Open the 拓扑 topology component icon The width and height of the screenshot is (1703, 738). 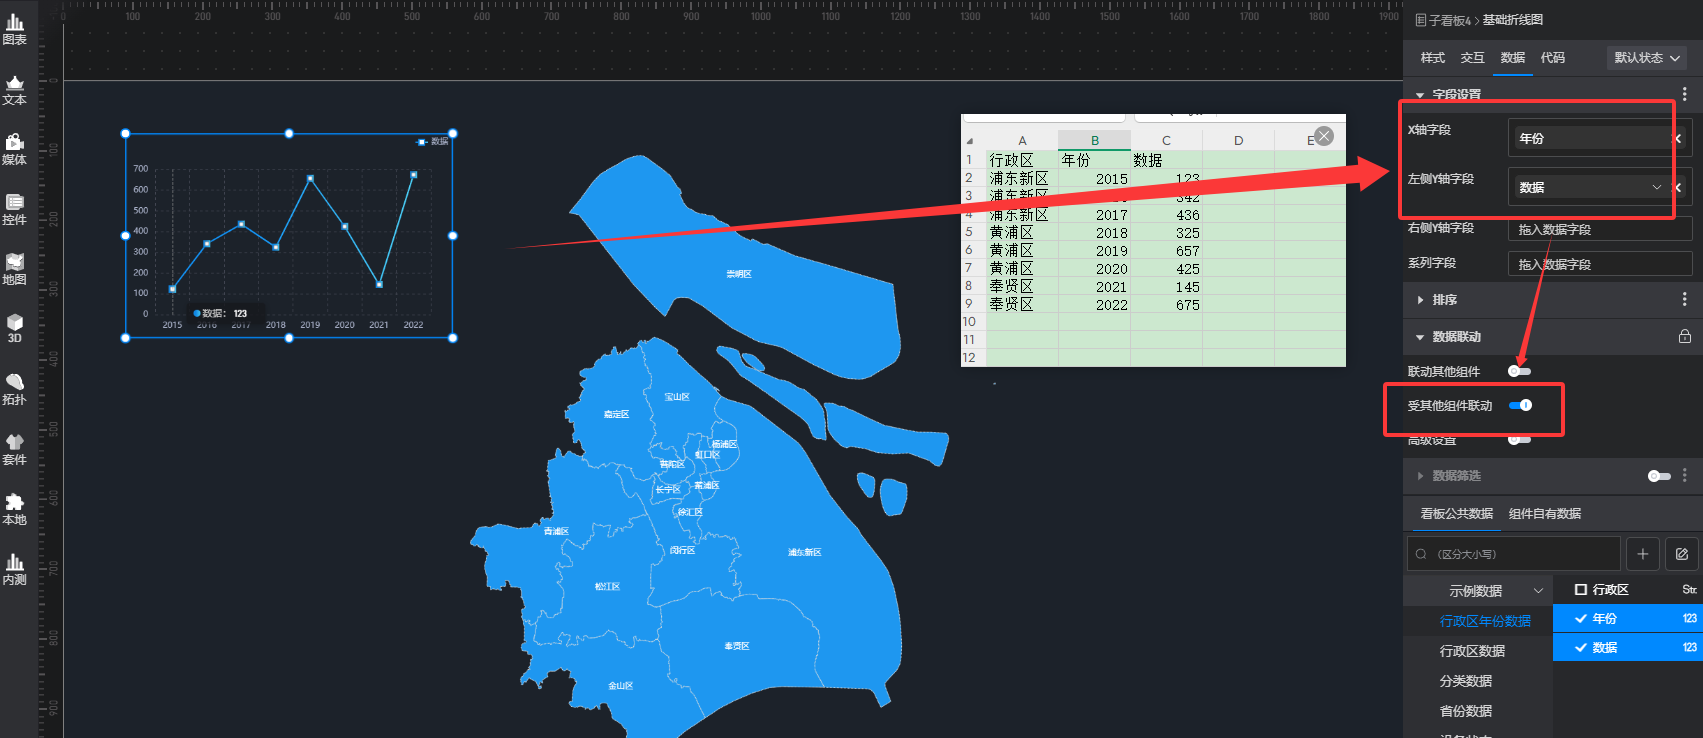coord(15,389)
